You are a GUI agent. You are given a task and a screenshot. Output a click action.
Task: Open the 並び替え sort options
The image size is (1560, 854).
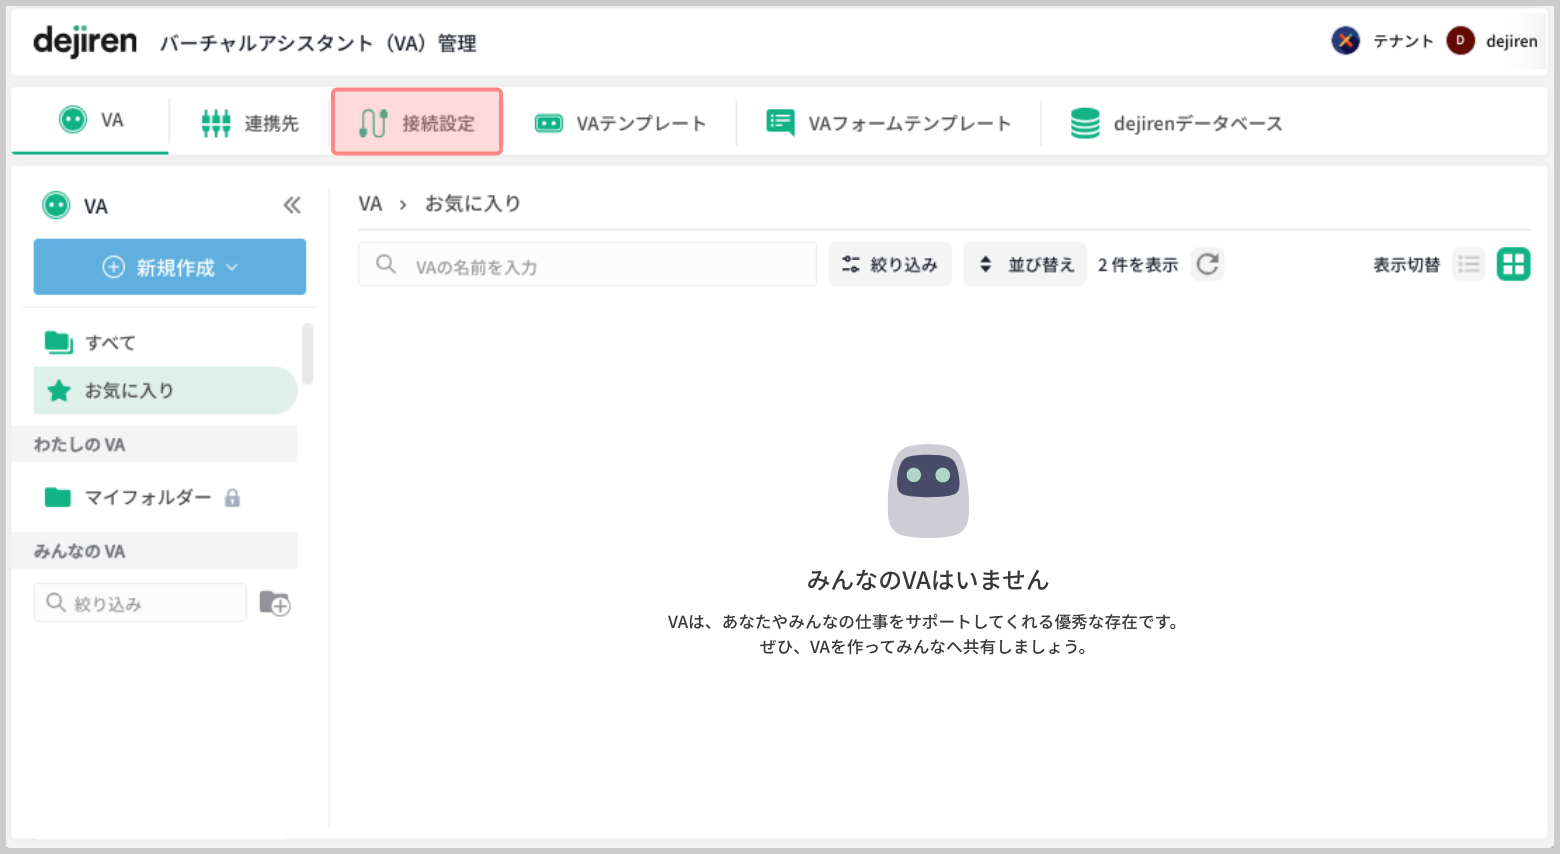(1025, 264)
